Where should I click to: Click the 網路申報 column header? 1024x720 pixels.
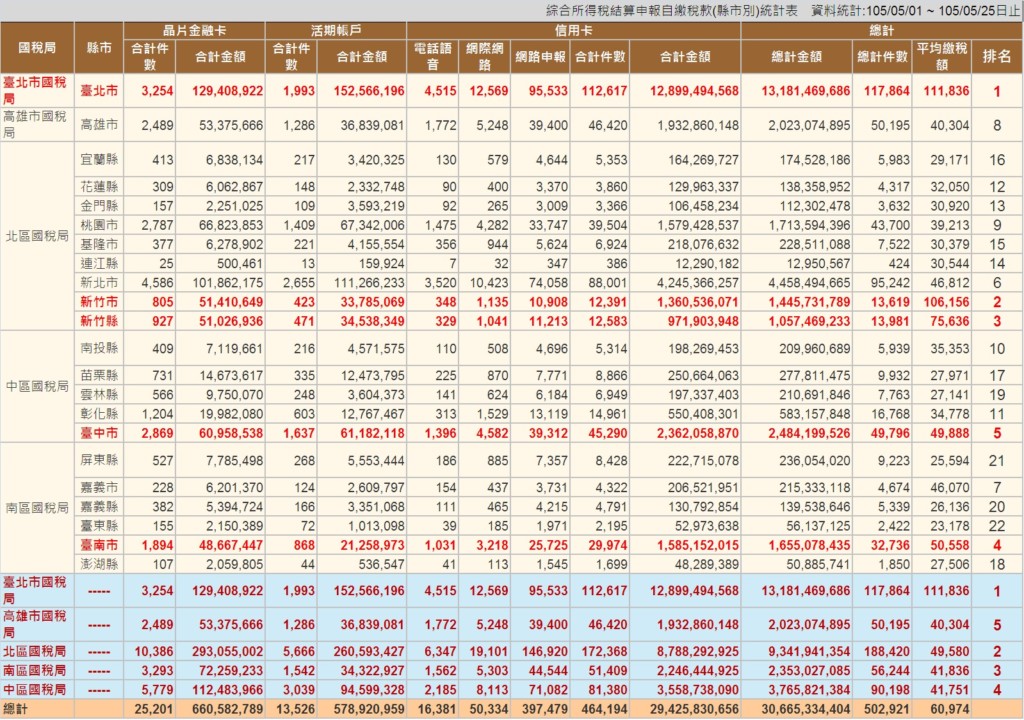[x=540, y=56]
